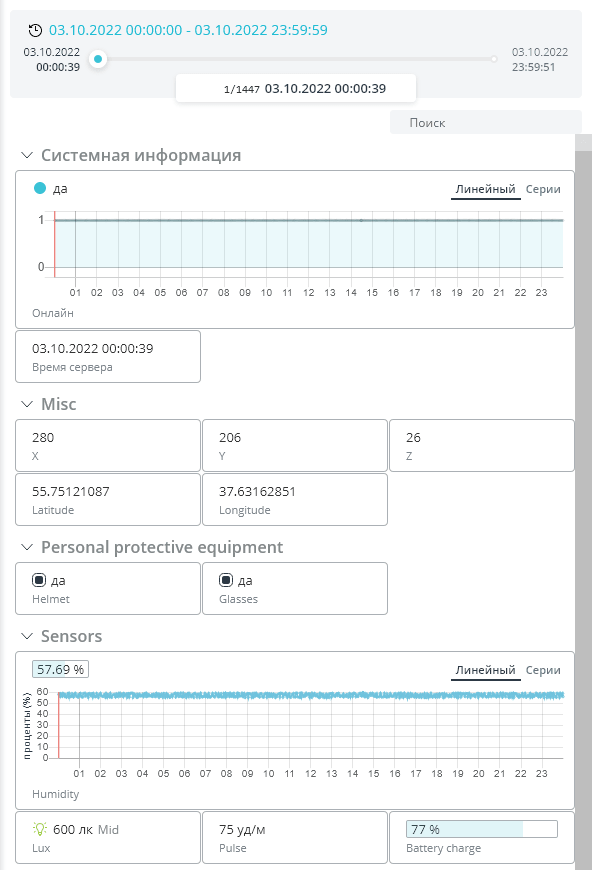Open the date range 03.10.2022 link

tap(188, 30)
